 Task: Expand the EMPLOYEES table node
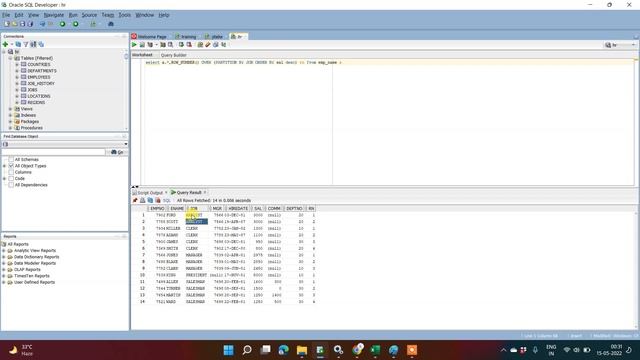(17, 77)
